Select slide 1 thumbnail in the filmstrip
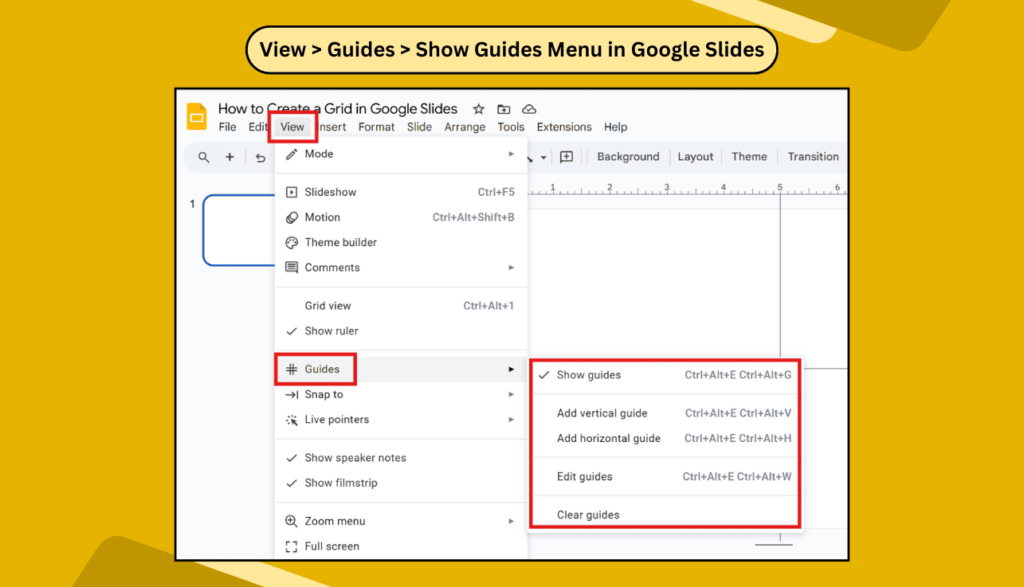 239,230
